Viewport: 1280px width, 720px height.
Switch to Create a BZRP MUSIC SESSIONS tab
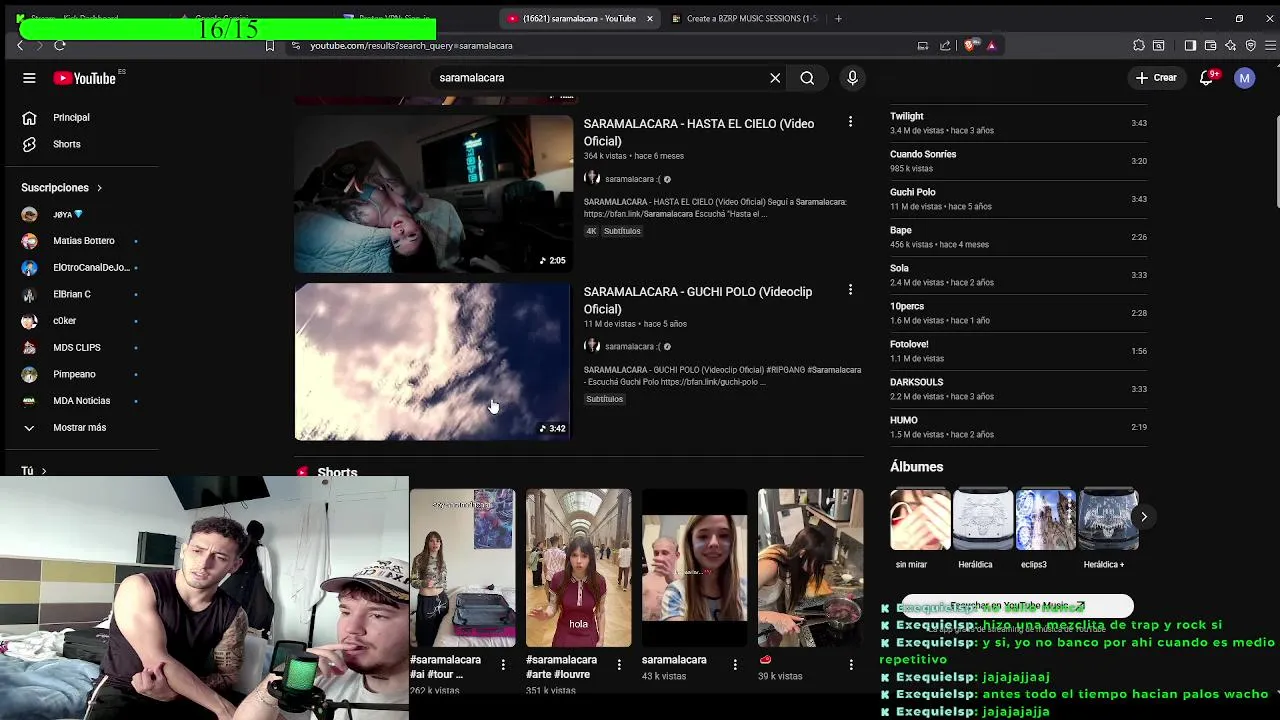(745, 18)
